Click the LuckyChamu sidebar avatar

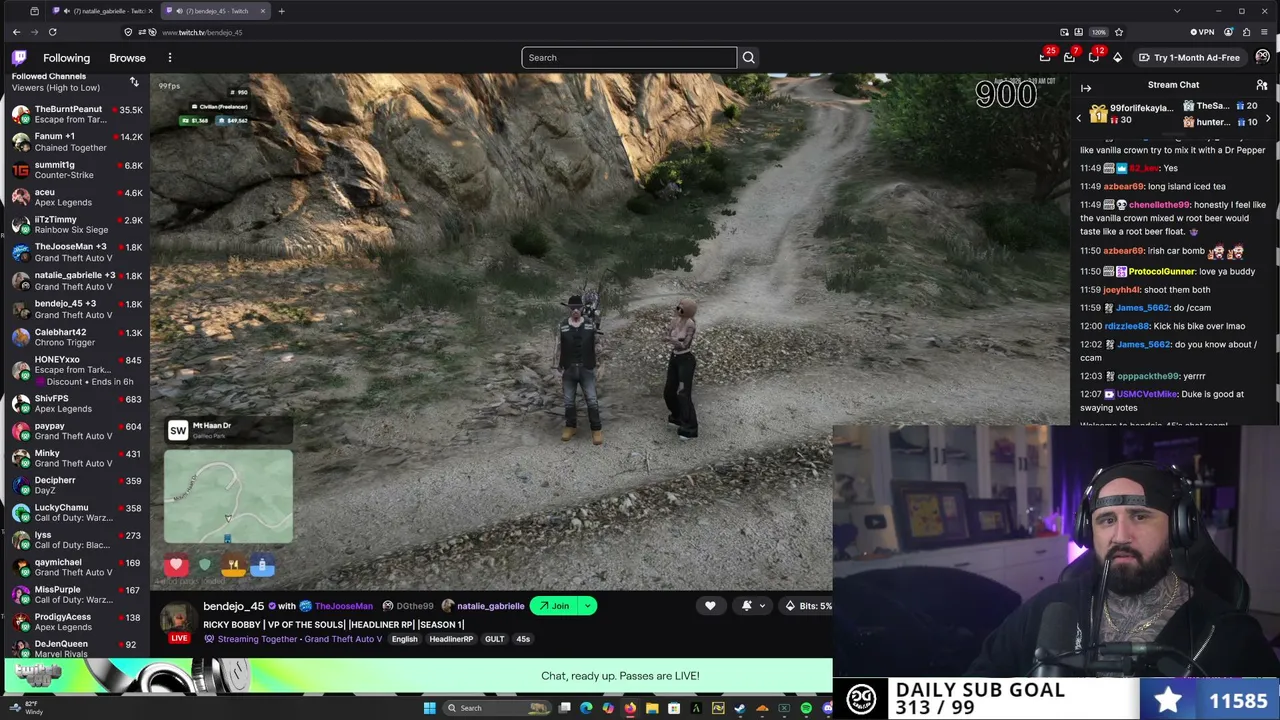coord(20,512)
